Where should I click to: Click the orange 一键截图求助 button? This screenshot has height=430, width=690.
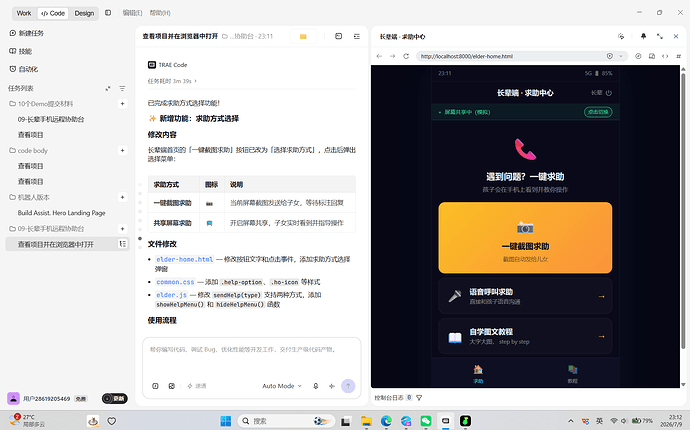point(525,238)
